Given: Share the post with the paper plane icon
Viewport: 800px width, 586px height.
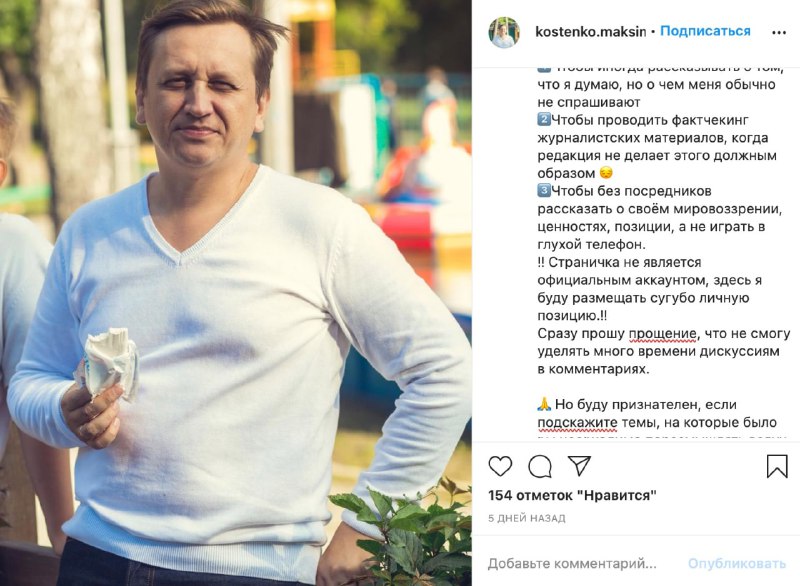Looking at the screenshot, I should point(580,466).
